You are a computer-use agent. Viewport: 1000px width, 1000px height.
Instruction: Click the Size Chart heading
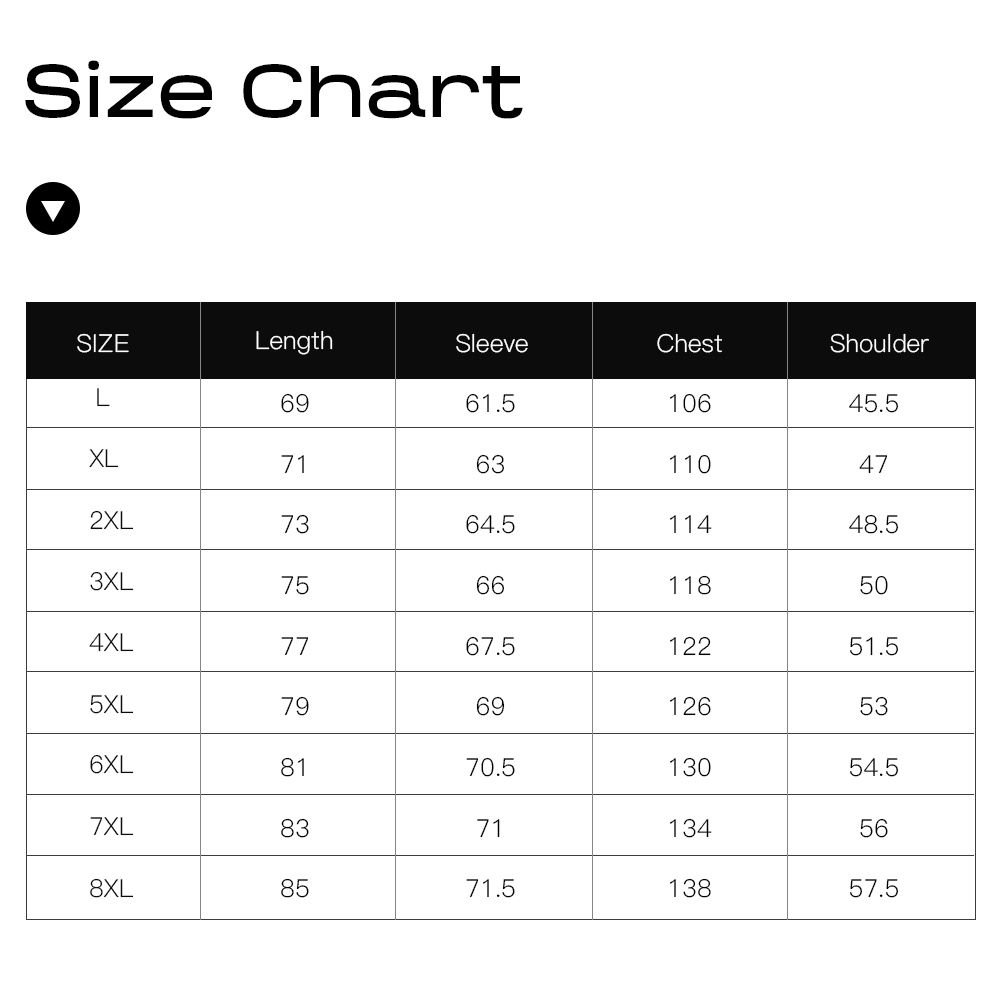273,91
